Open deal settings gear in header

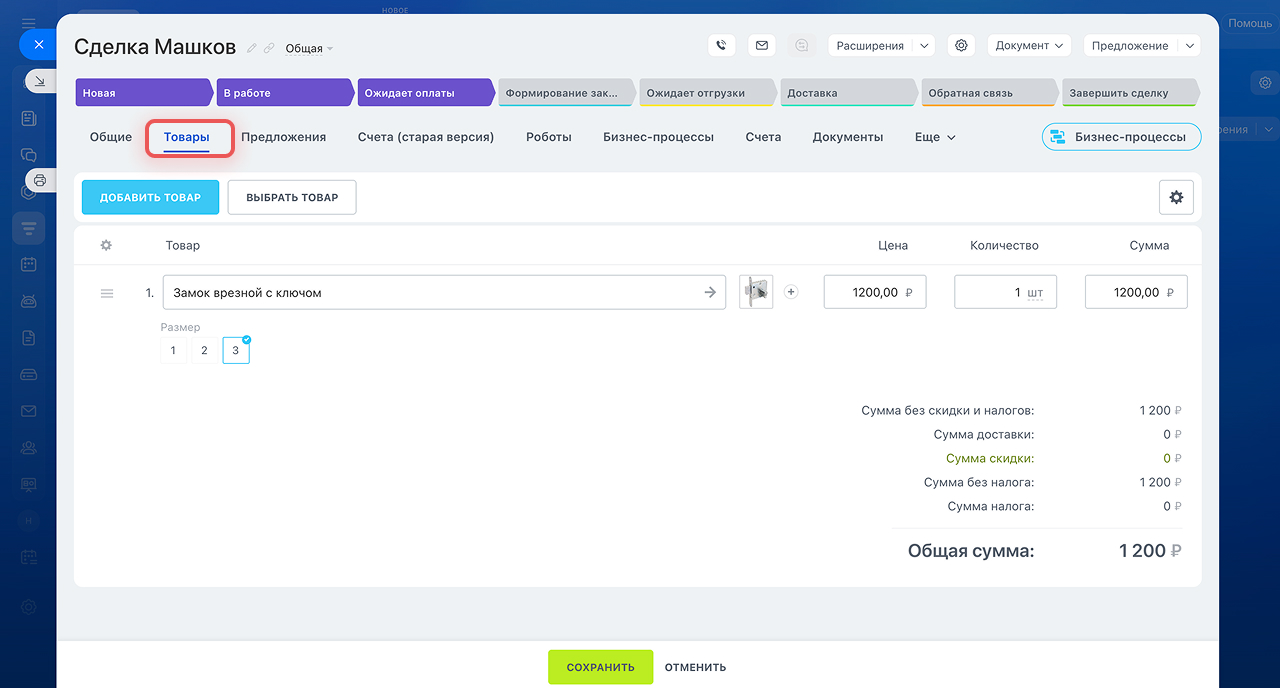[961, 45]
